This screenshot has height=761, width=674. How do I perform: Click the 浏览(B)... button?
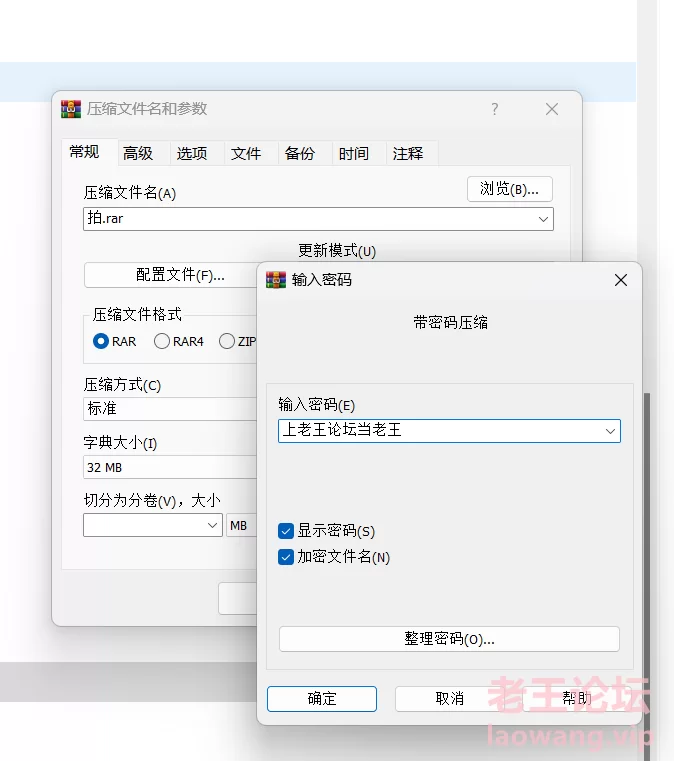tap(510, 189)
